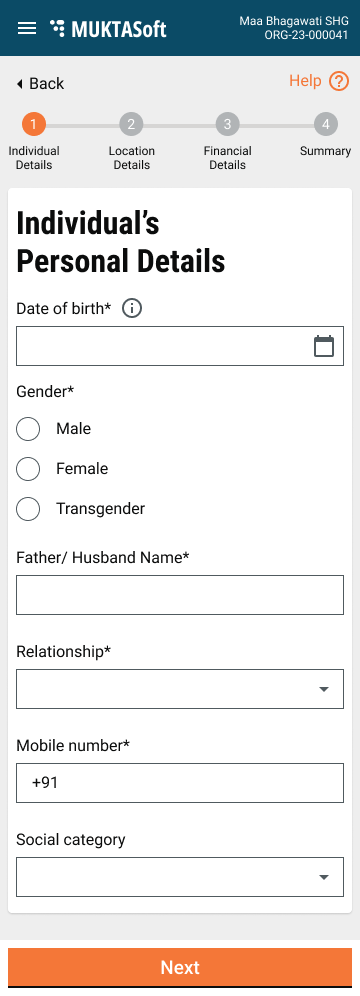
Task: Click the Back arrow icon
Action: tap(20, 84)
